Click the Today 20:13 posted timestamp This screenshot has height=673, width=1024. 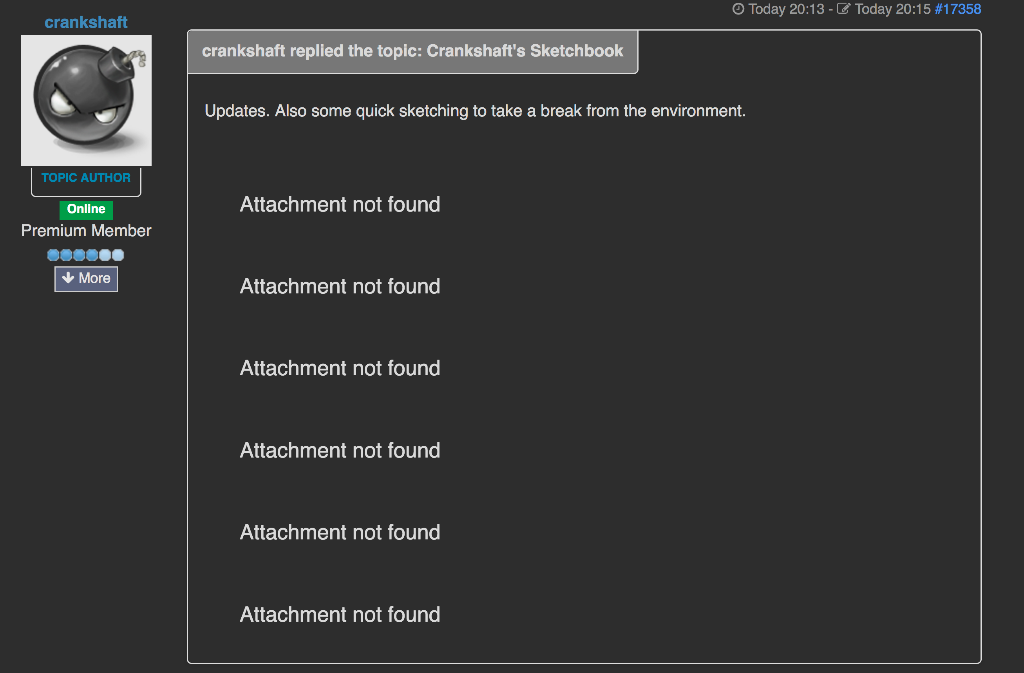tap(786, 9)
